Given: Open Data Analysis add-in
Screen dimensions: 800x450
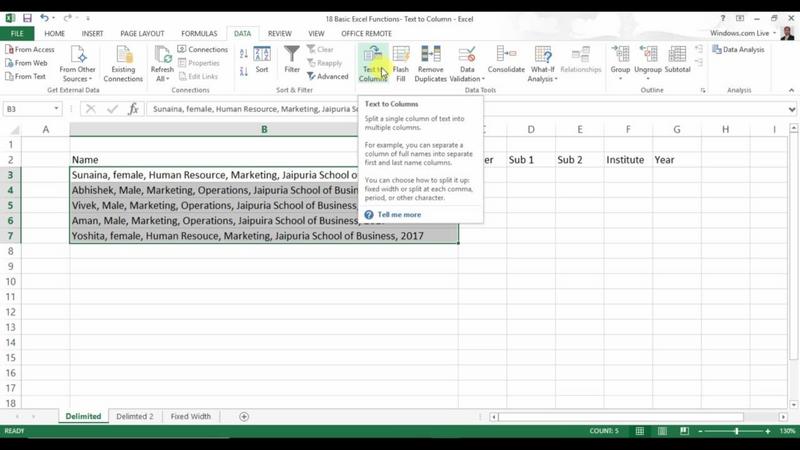Looking at the screenshot, I should tap(738, 49).
